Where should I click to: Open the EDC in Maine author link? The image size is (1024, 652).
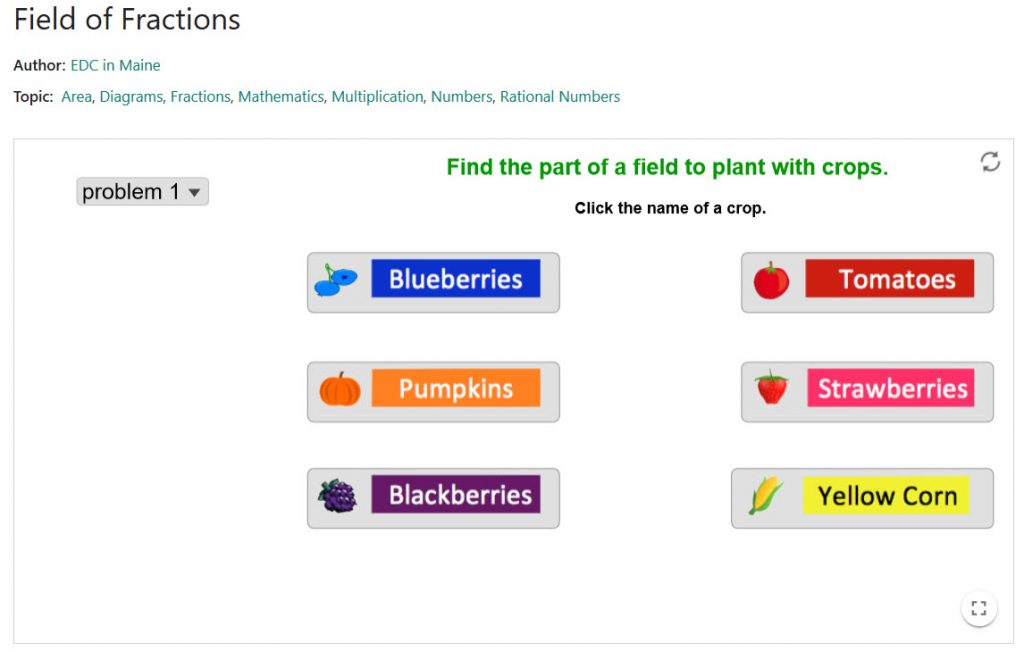click(x=115, y=66)
